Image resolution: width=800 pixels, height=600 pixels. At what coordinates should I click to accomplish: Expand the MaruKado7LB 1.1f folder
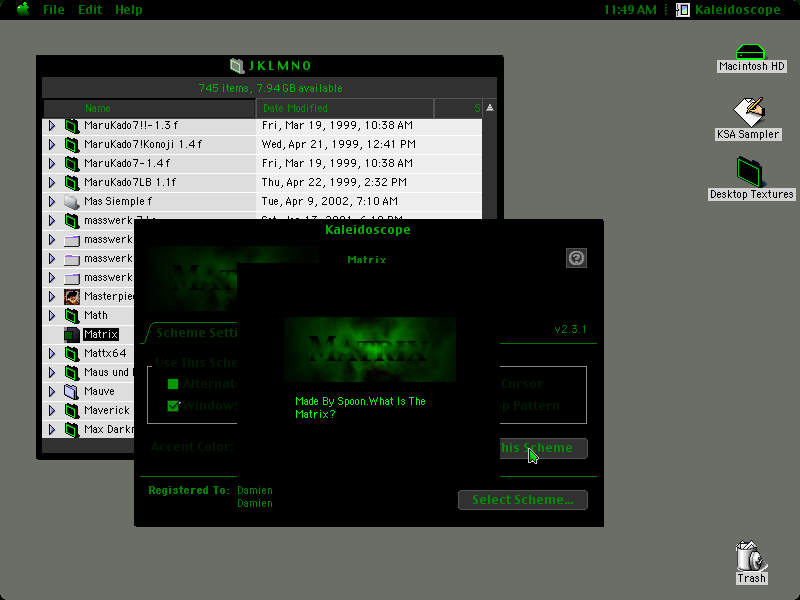click(52, 182)
